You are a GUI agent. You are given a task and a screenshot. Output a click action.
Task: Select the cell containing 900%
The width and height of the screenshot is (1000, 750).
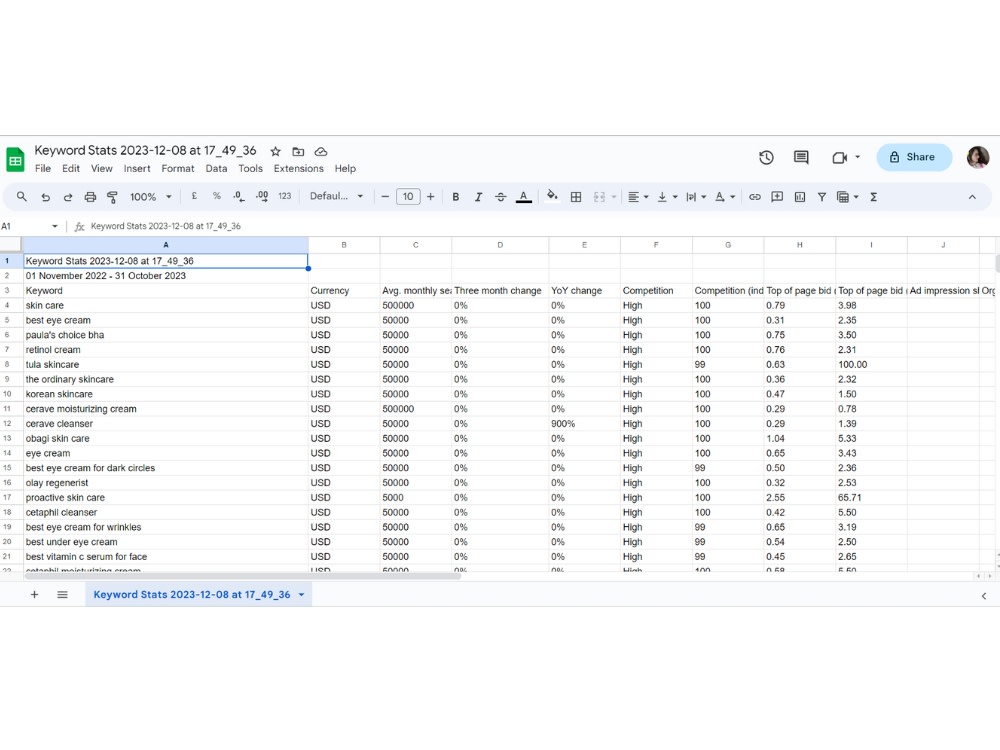coord(584,423)
